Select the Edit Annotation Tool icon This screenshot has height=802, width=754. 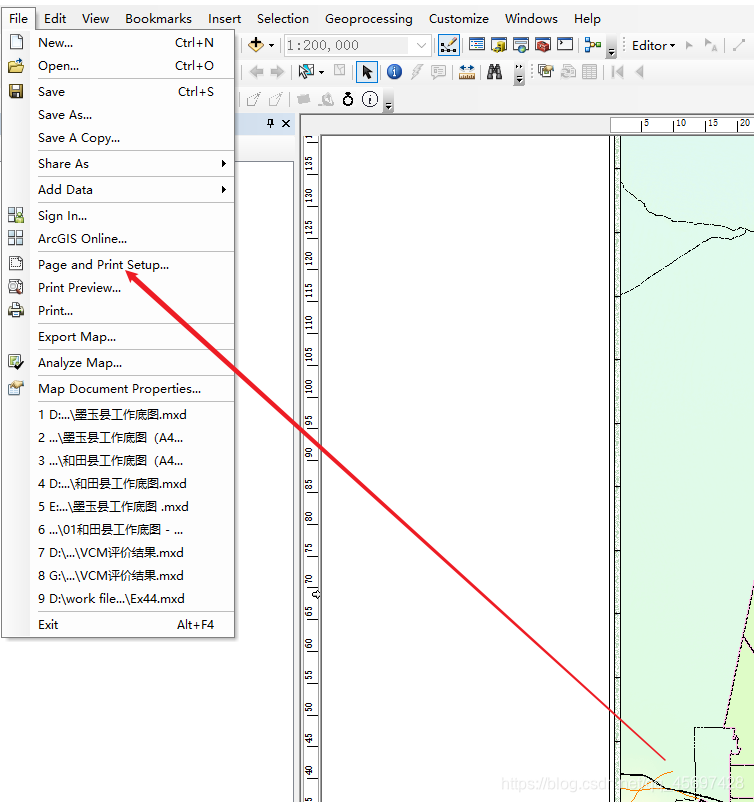click(711, 46)
